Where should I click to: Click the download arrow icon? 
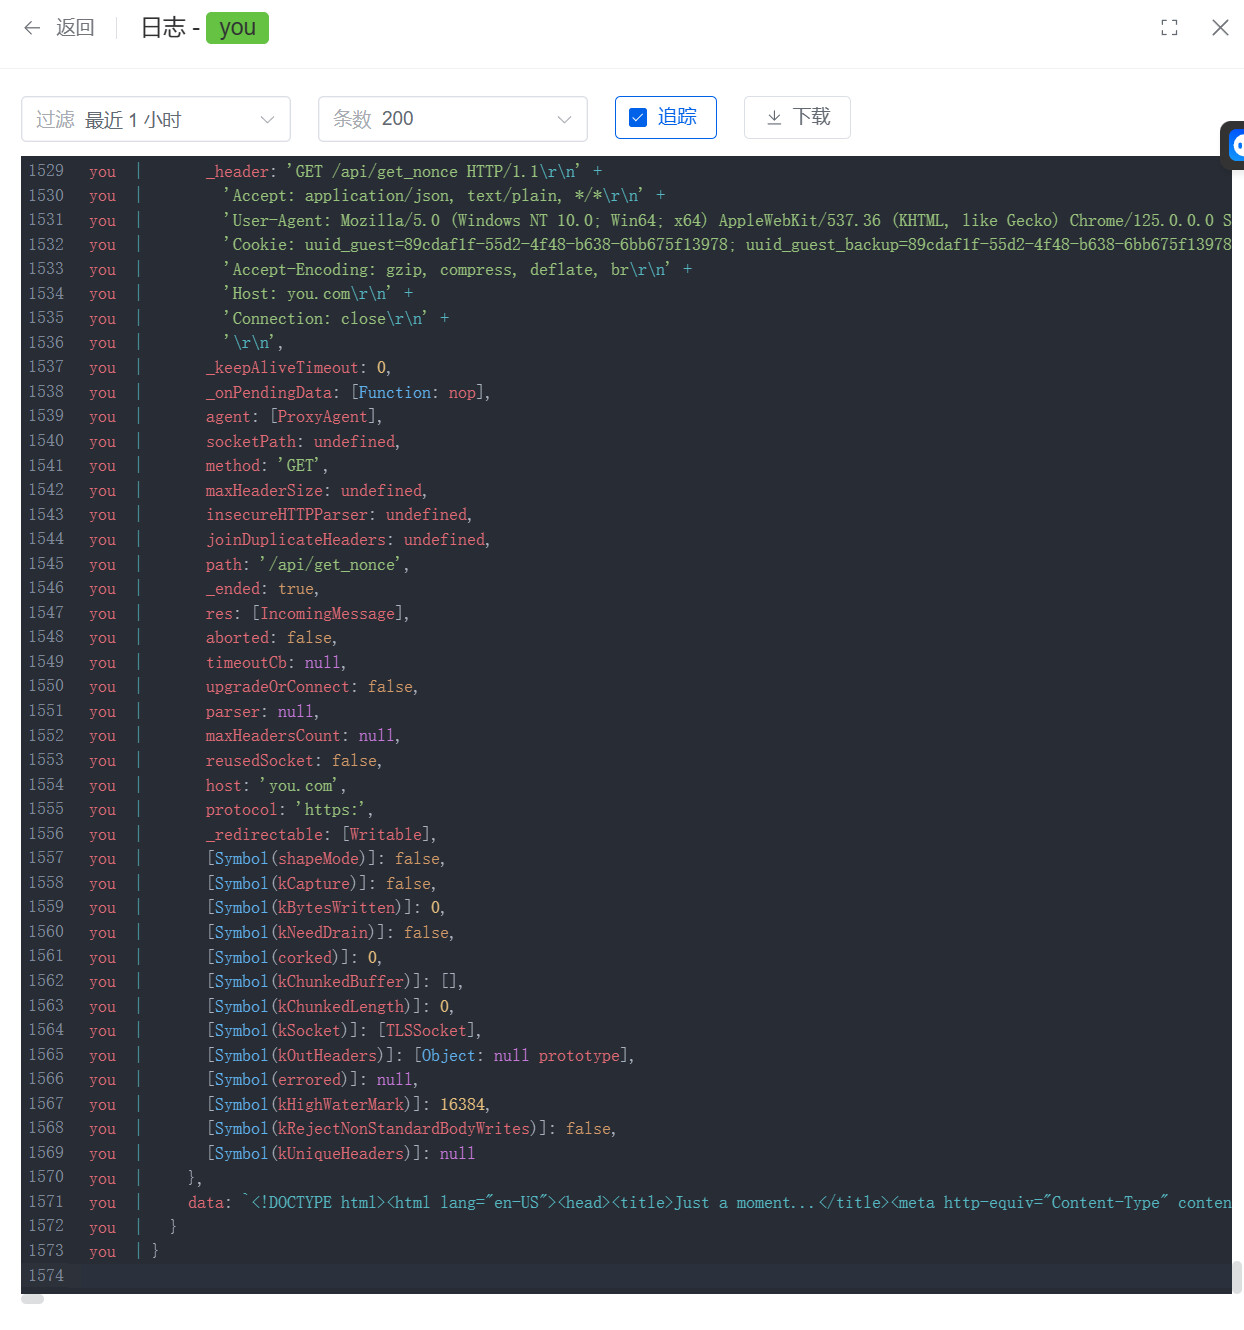[x=774, y=118]
